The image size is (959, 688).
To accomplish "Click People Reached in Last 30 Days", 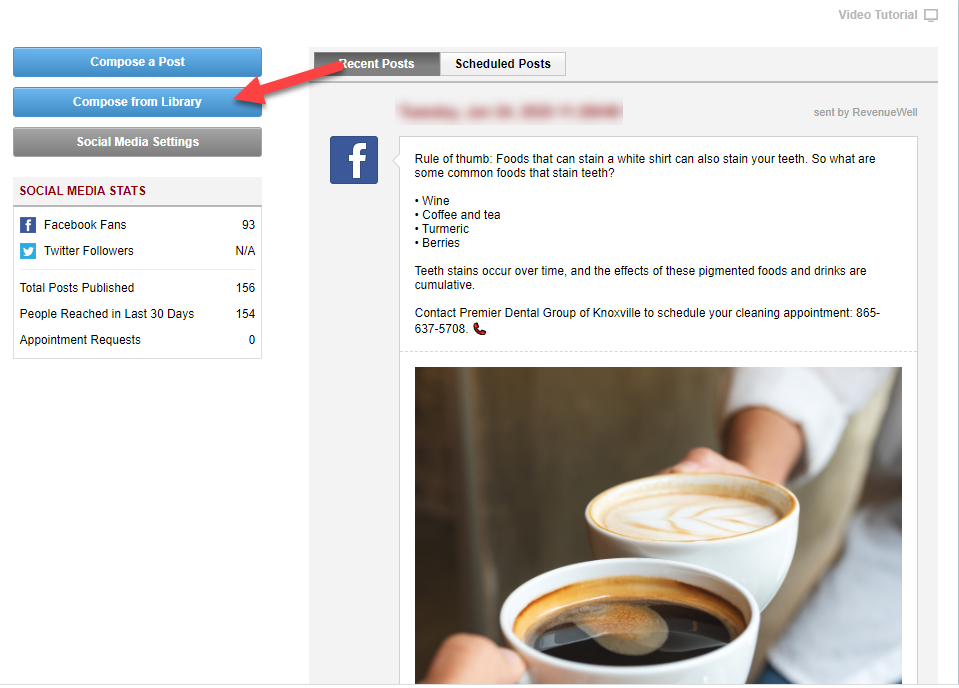I will [x=107, y=314].
